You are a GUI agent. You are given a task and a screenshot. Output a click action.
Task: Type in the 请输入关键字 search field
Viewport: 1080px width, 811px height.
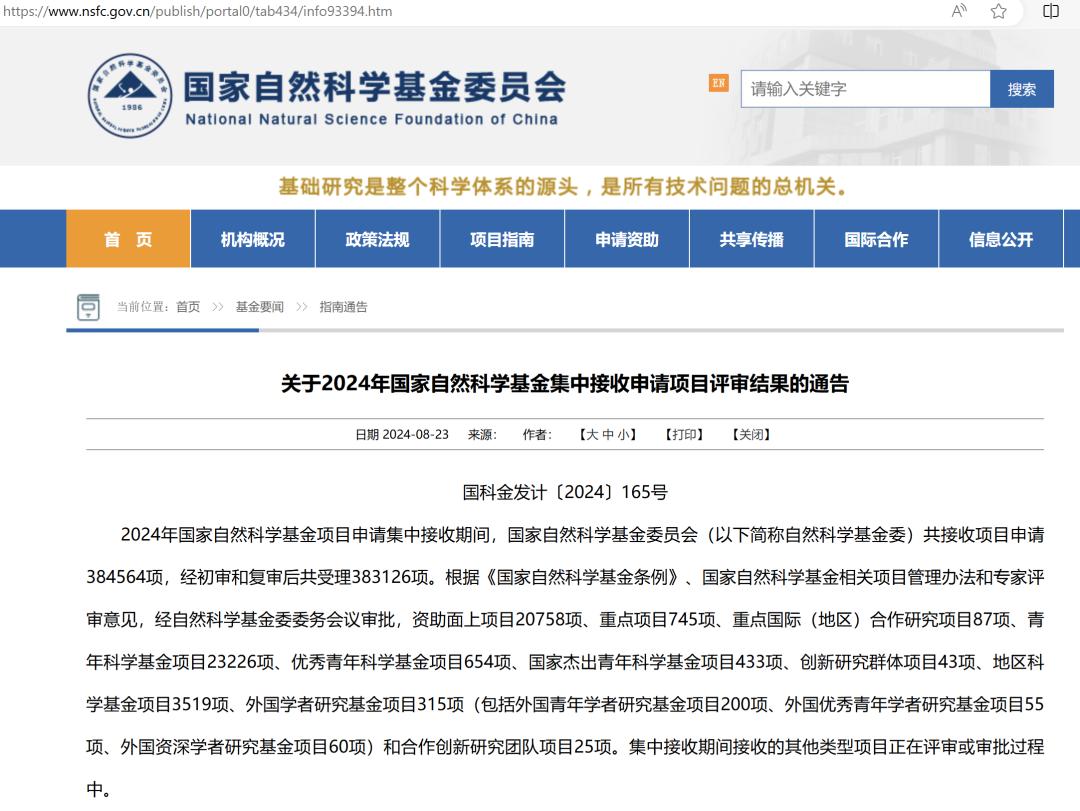tap(865, 89)
